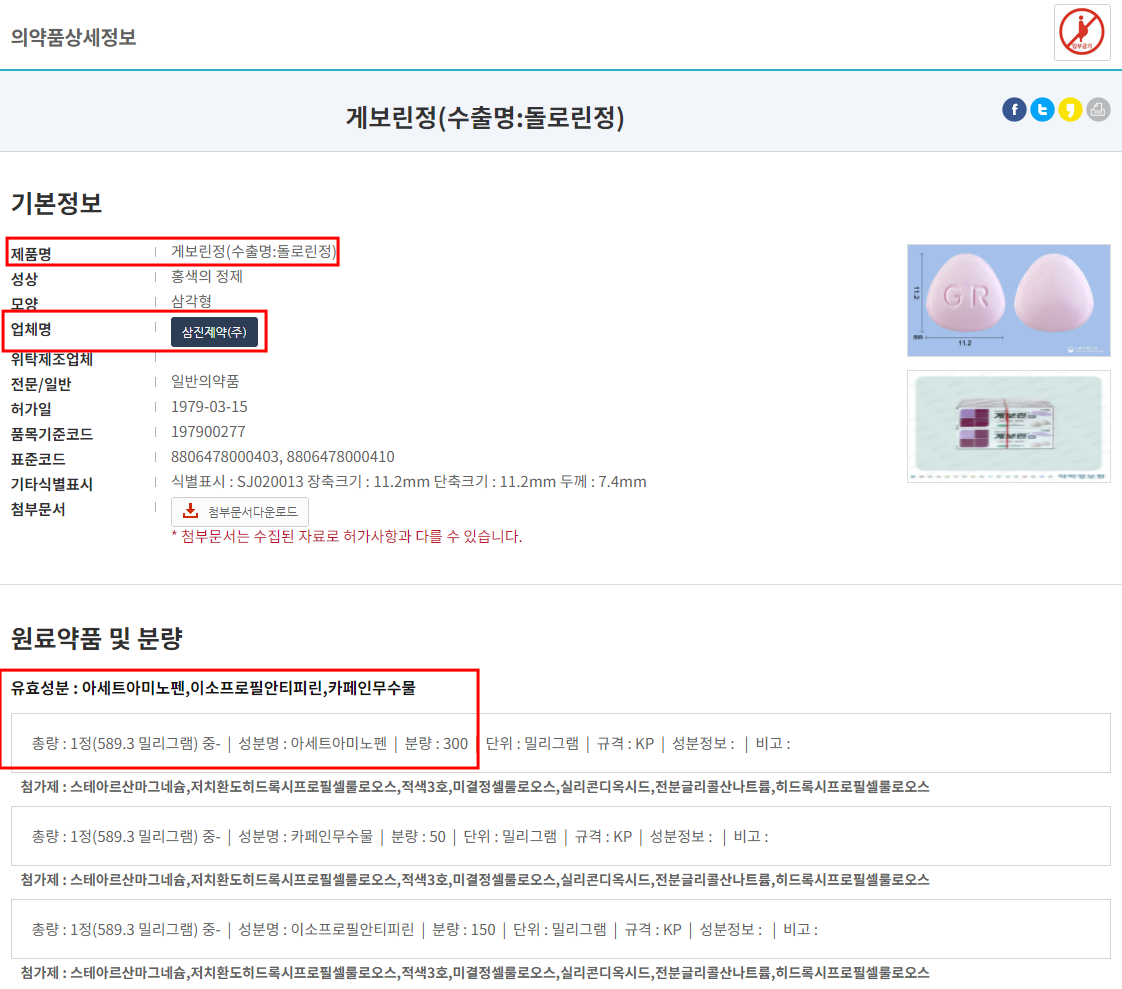Click the title 게보린정(수출명:돌로린정)
The height and width of the screenshot is (989, 1122).
pyautogui.click(x=485, y=117)
